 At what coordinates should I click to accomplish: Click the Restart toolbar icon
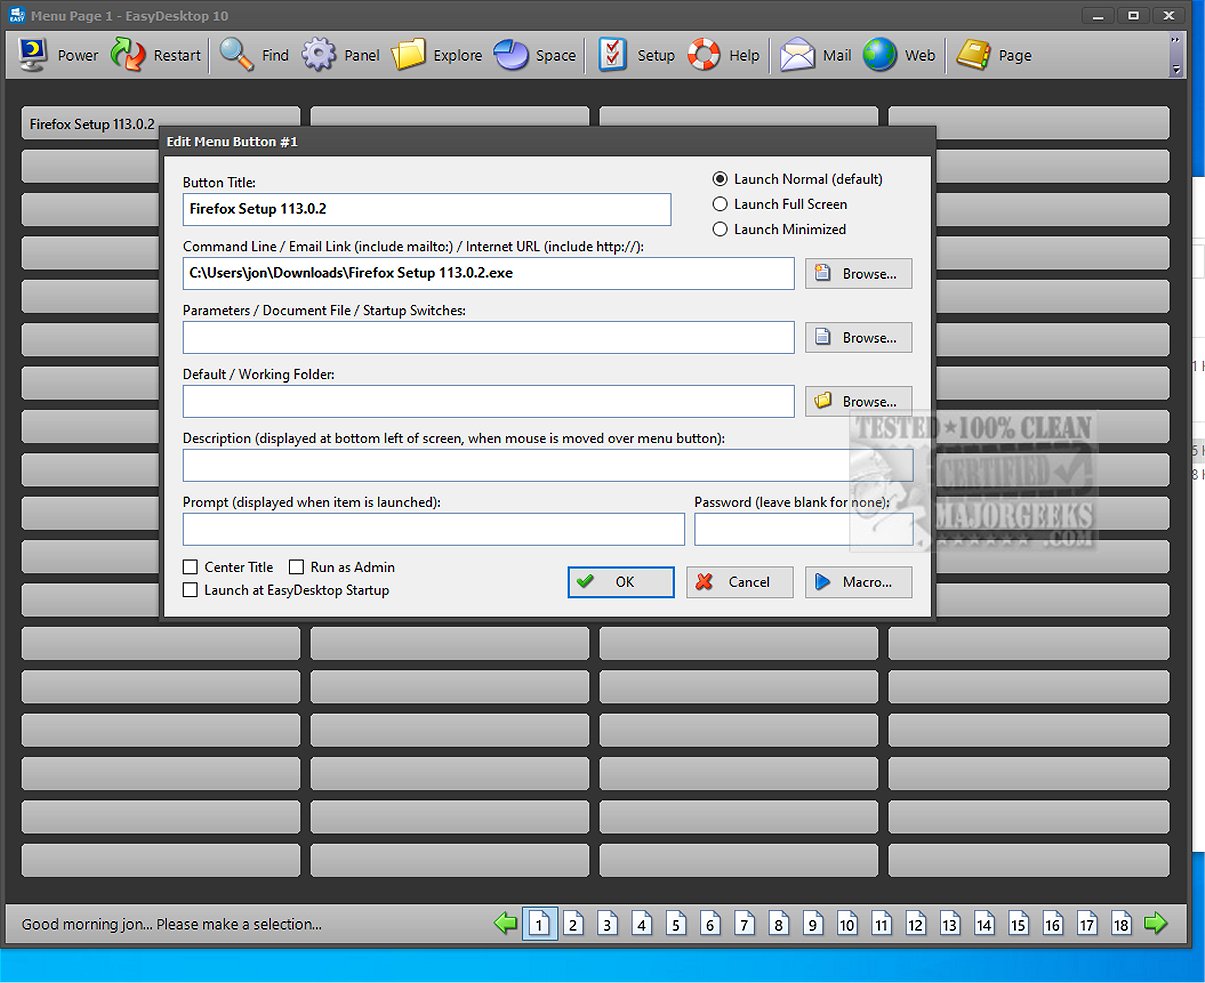coord(128,55)
